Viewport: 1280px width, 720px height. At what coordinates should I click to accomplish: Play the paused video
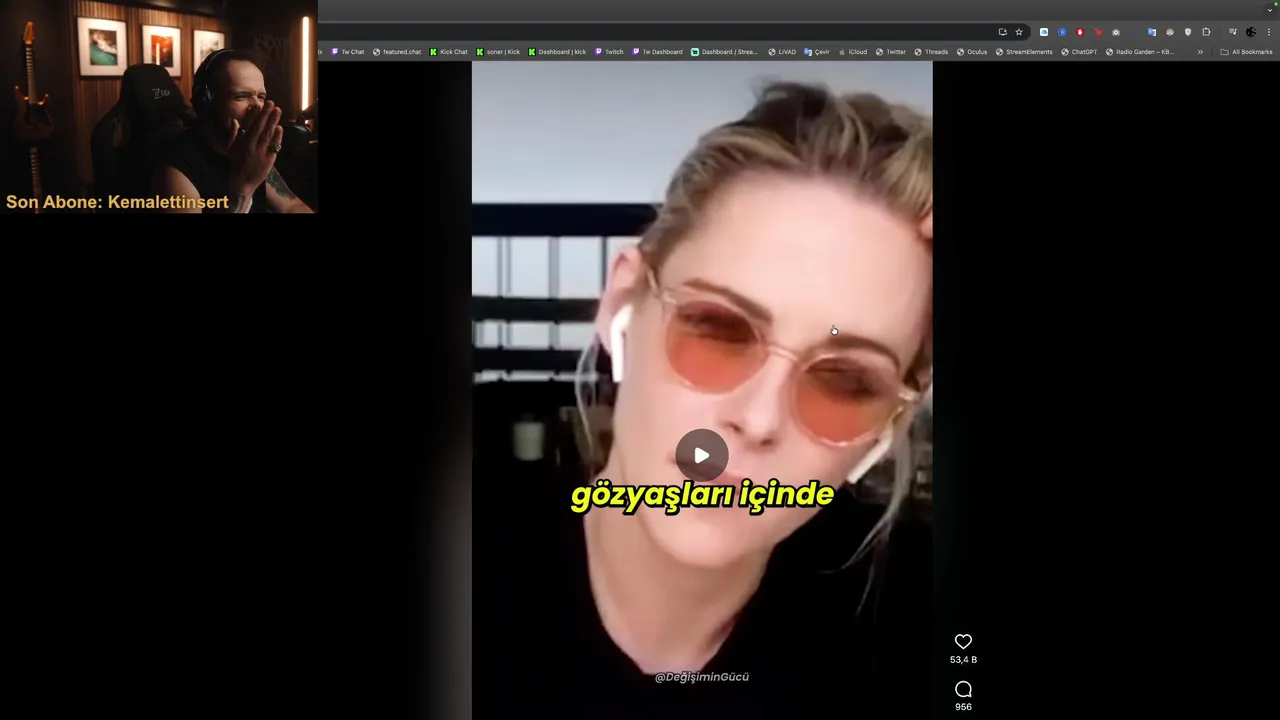(702, 455)
